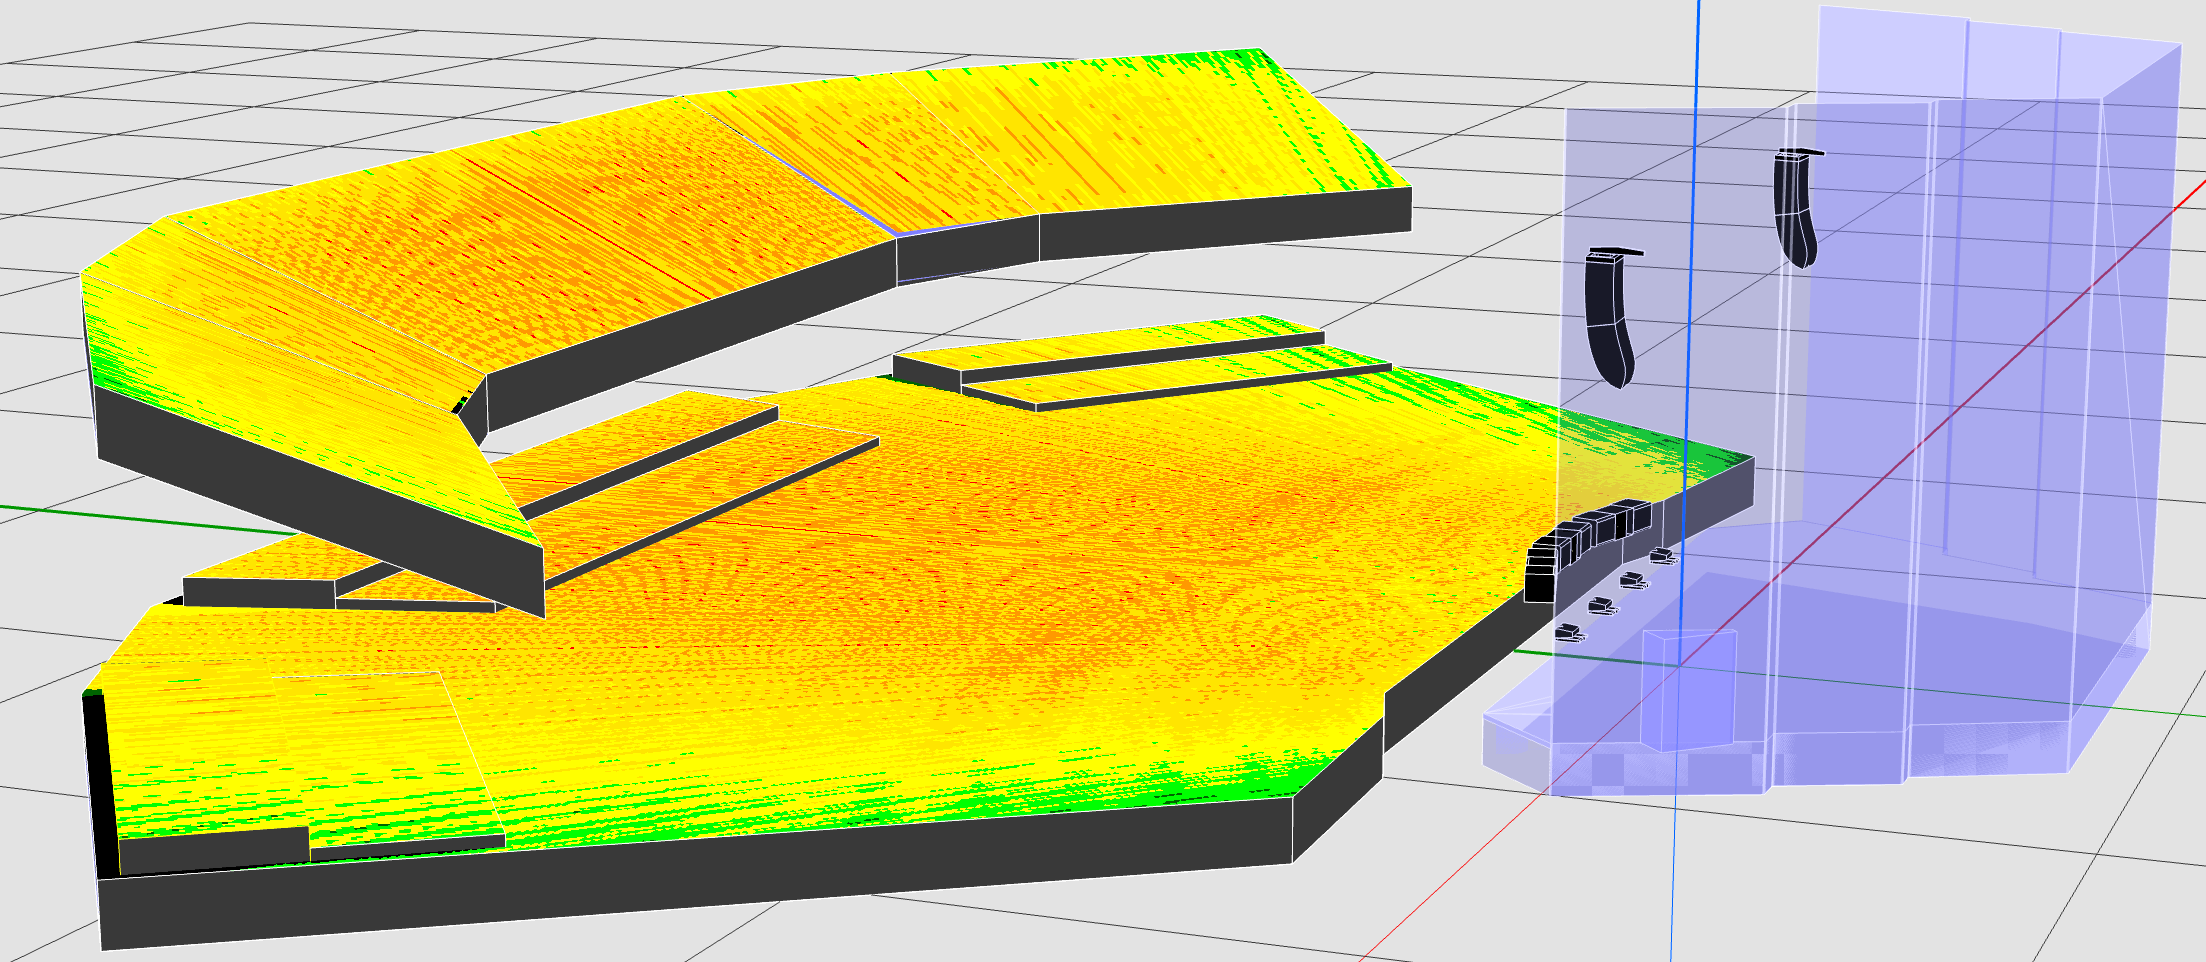The width and height of the screenshot is (2206, 962).
Task: Click the rigging frame atop the nearer array
Action: pyautogui.click(x=1615, y=252)
